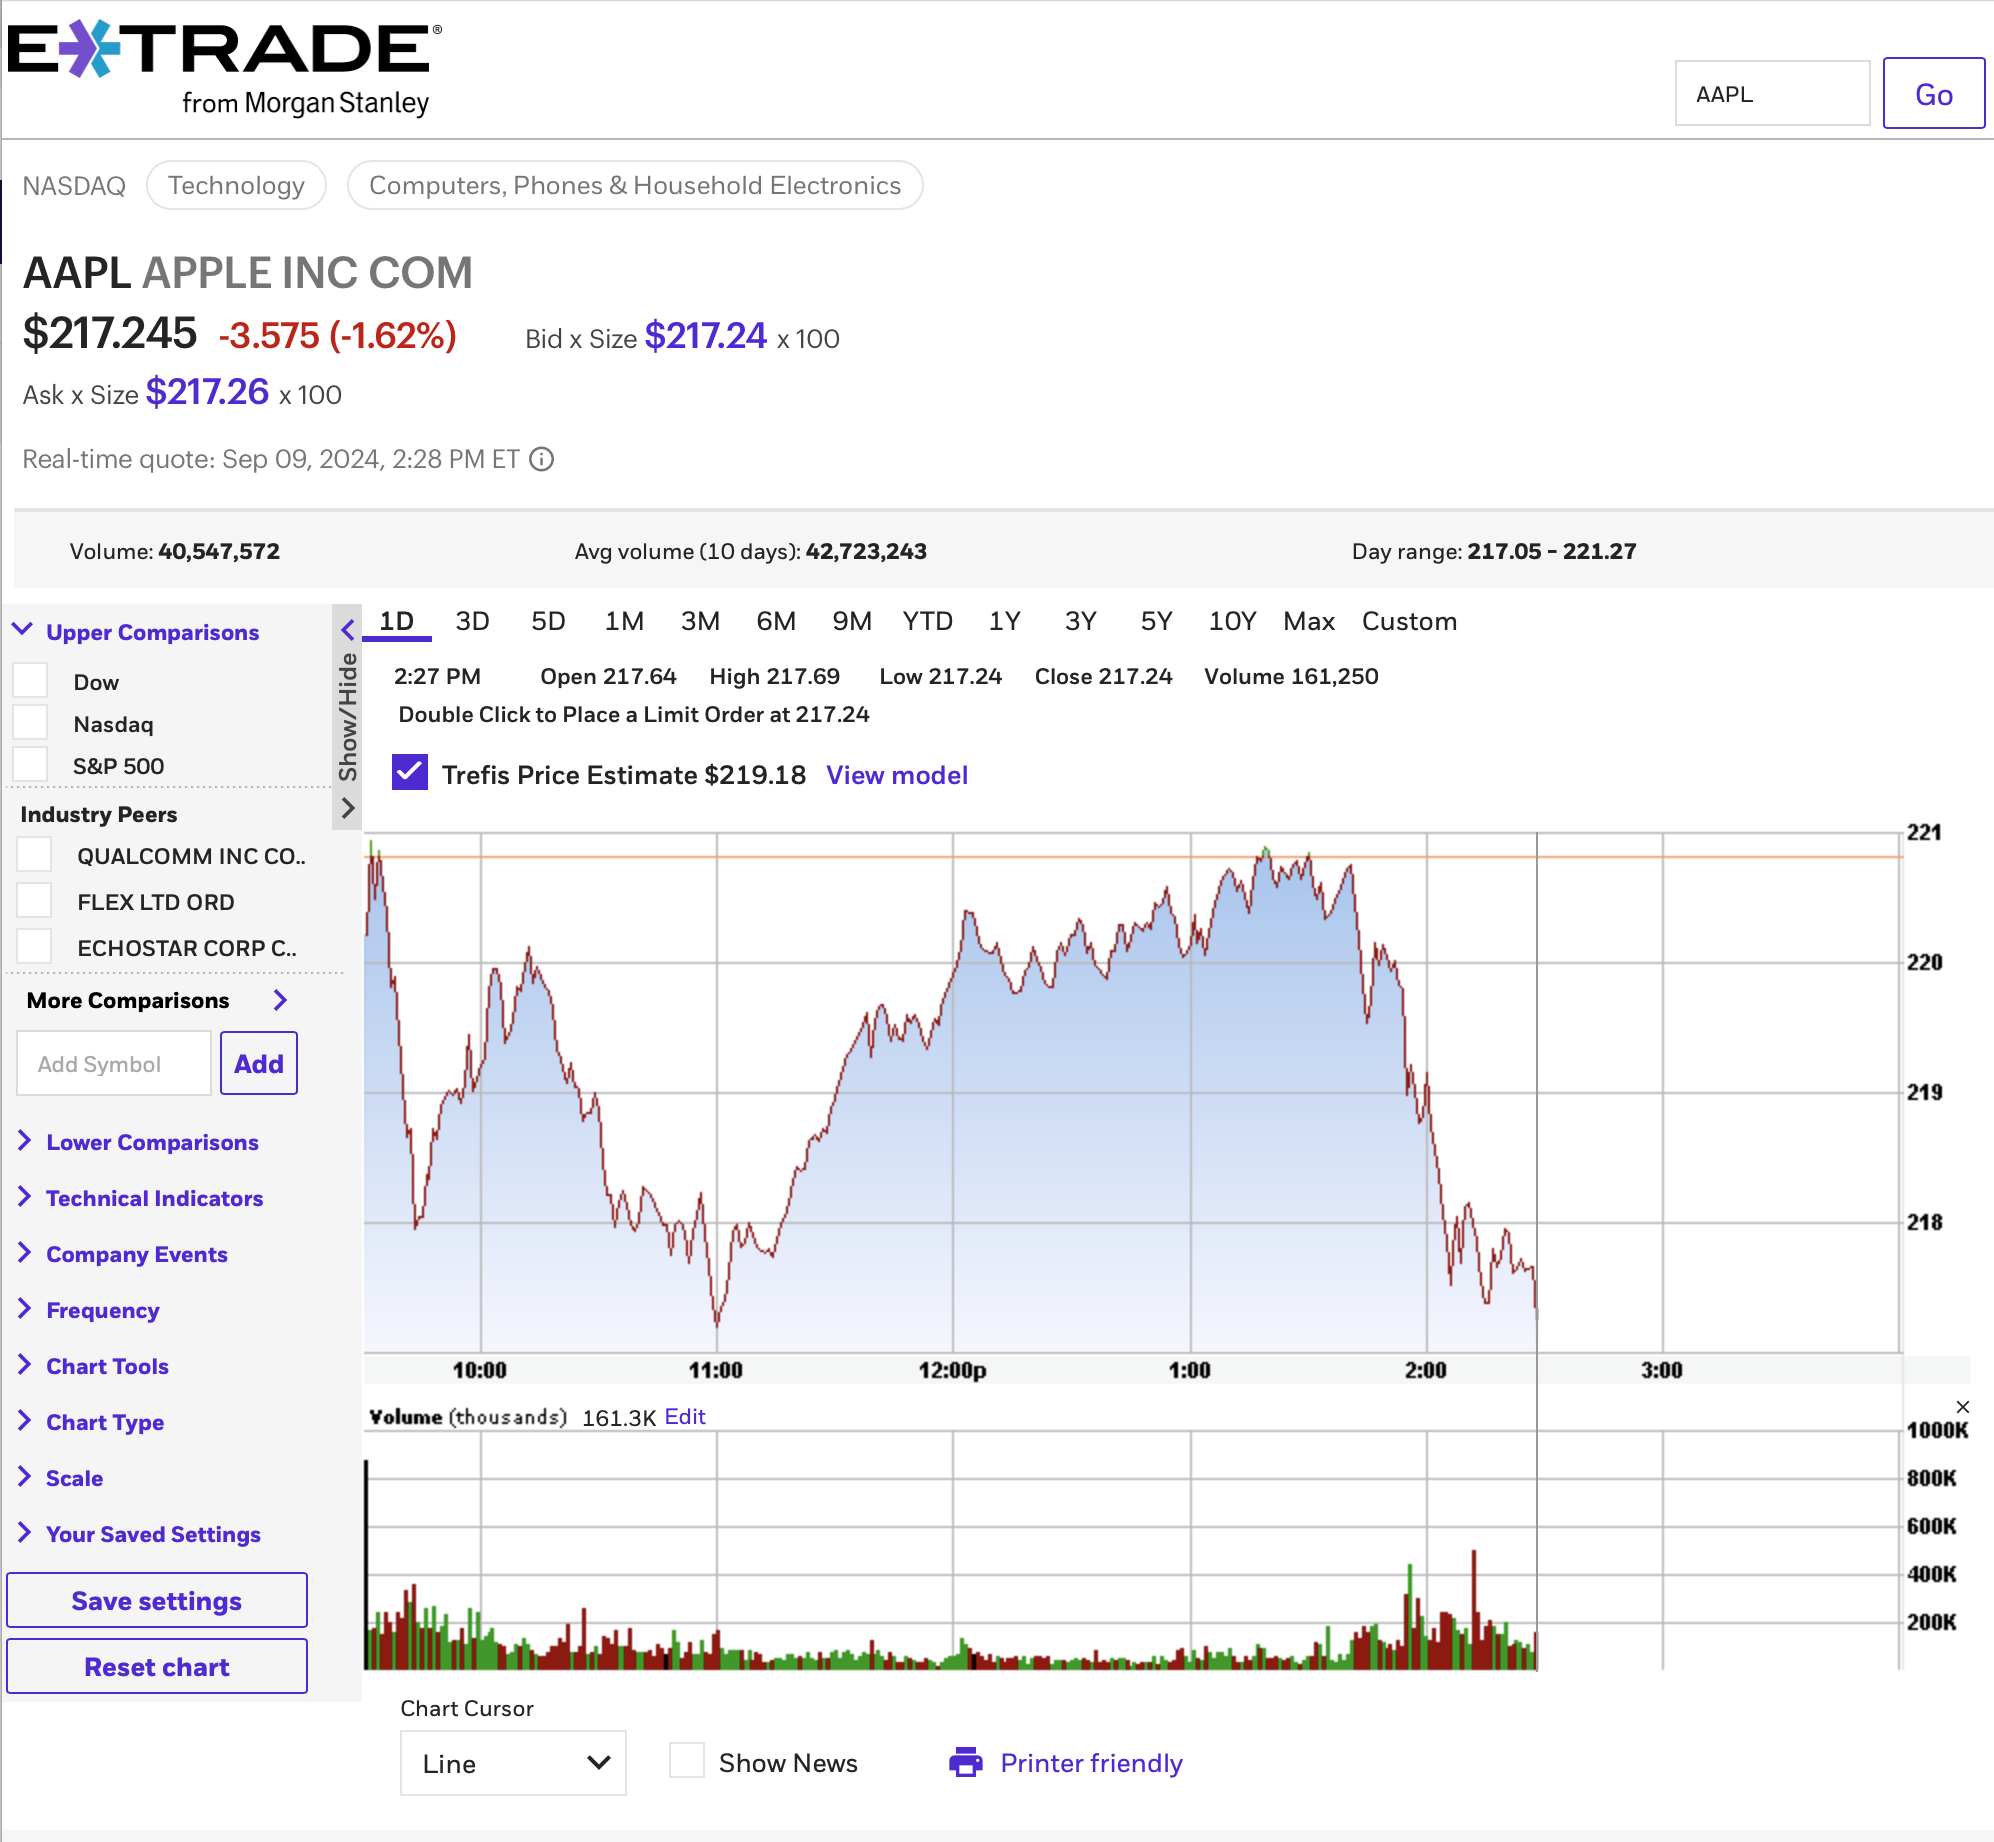Select the 3M timeframe tab

pos(700,621)
